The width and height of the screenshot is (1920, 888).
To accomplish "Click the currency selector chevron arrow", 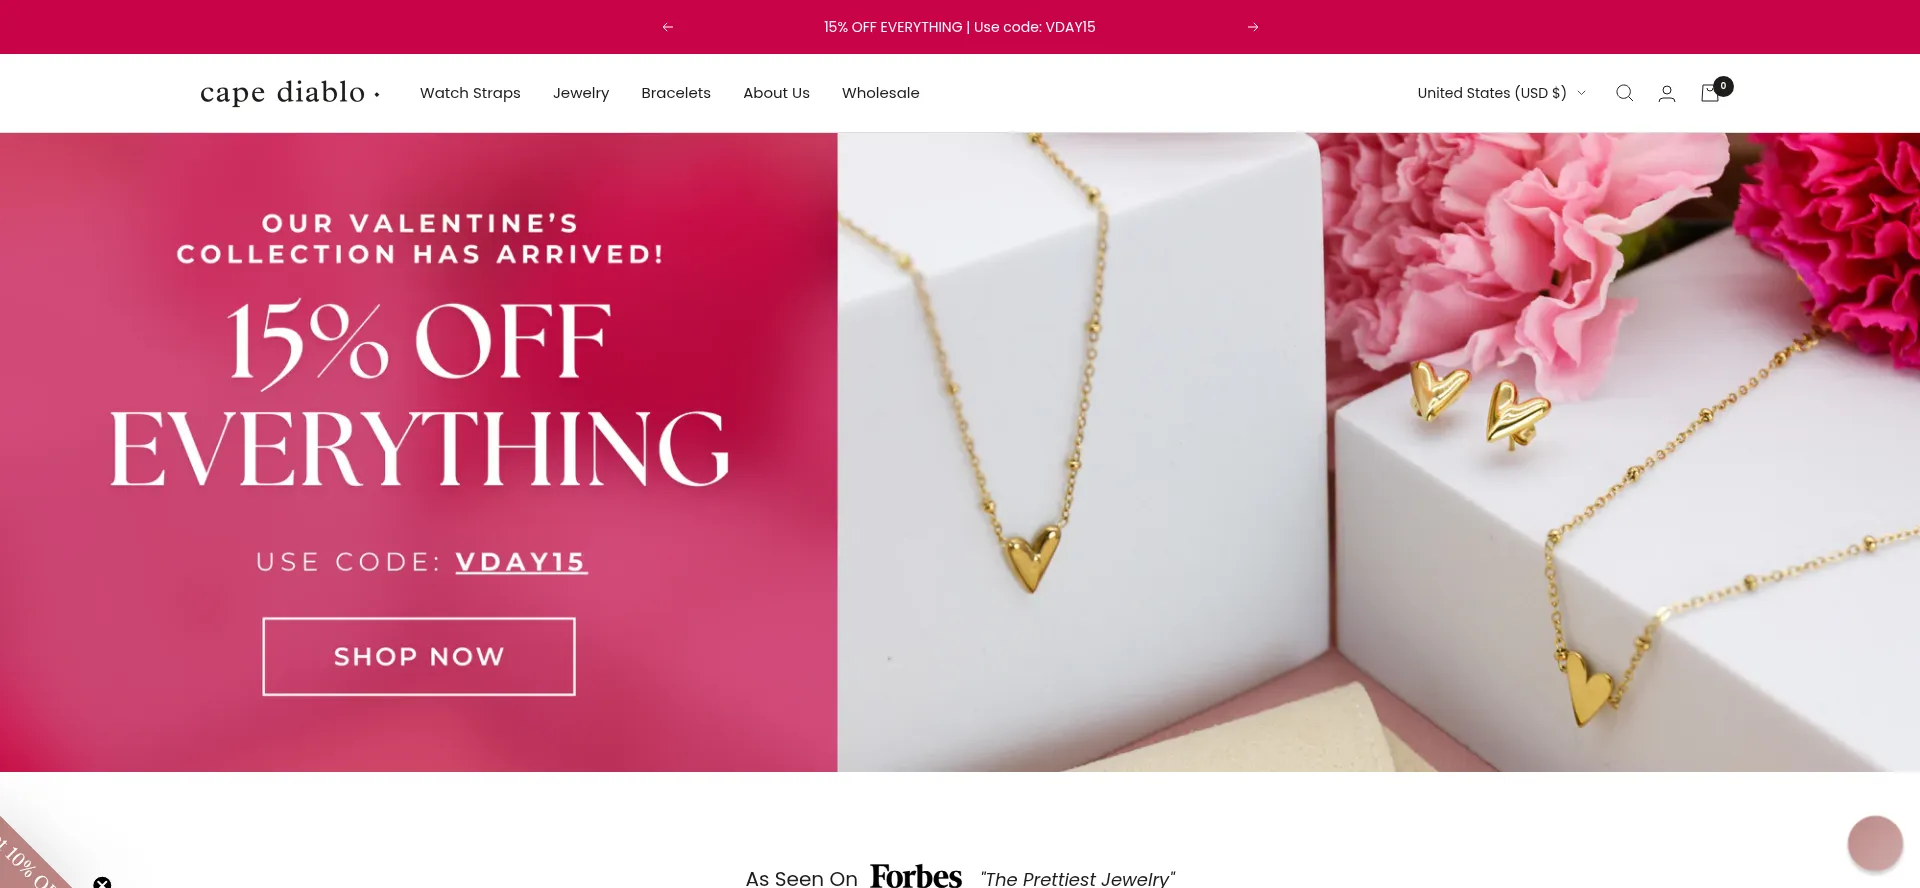I will (x=1581, y=93).
